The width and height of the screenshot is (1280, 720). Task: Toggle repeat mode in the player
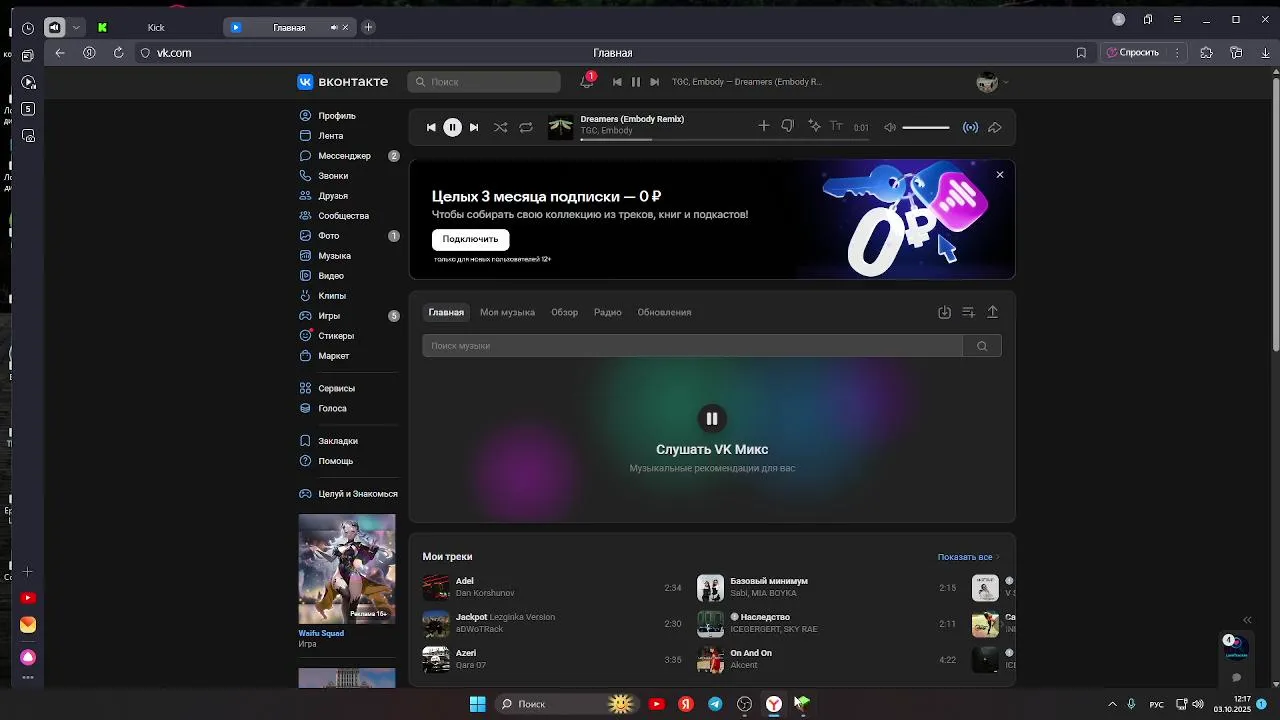[x=526, y=127]
